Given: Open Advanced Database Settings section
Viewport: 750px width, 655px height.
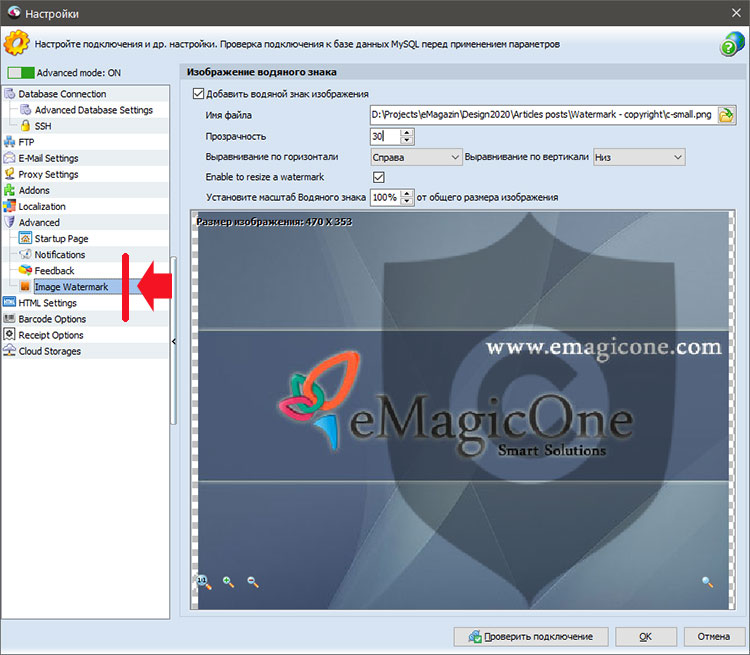Looking at the screenshot, I should coord(94,110).
